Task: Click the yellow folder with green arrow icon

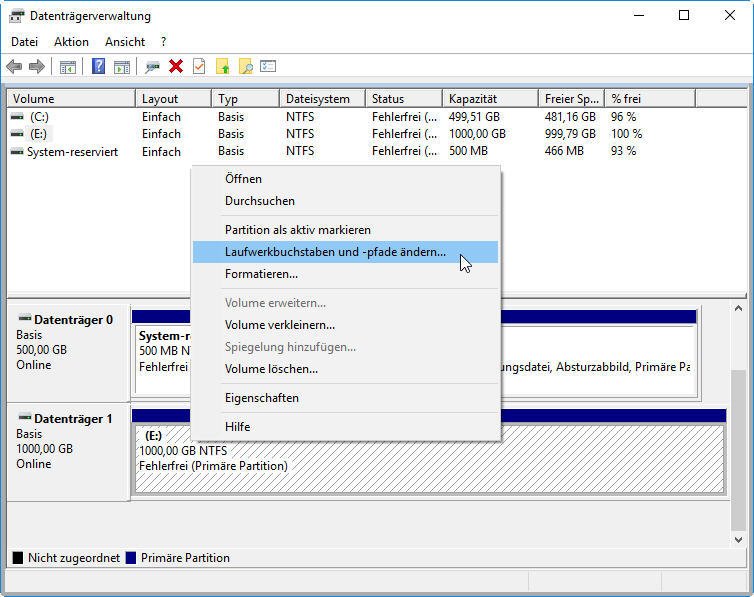Action: (223, 66)
